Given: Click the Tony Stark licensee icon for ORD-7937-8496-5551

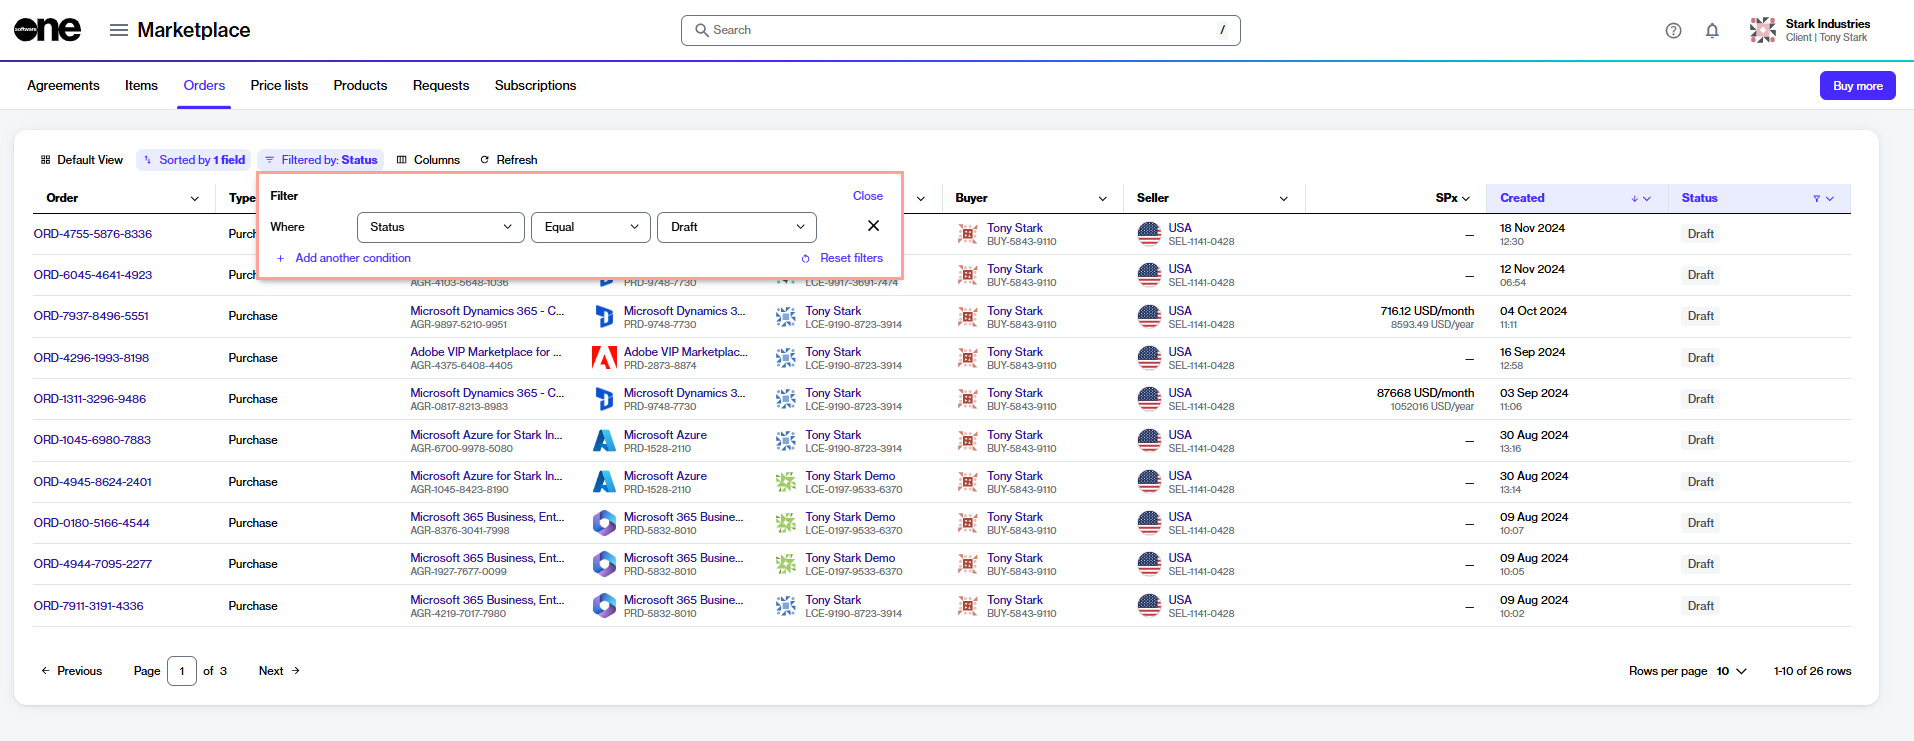Looking at the screenshot, I should (786, 317).
